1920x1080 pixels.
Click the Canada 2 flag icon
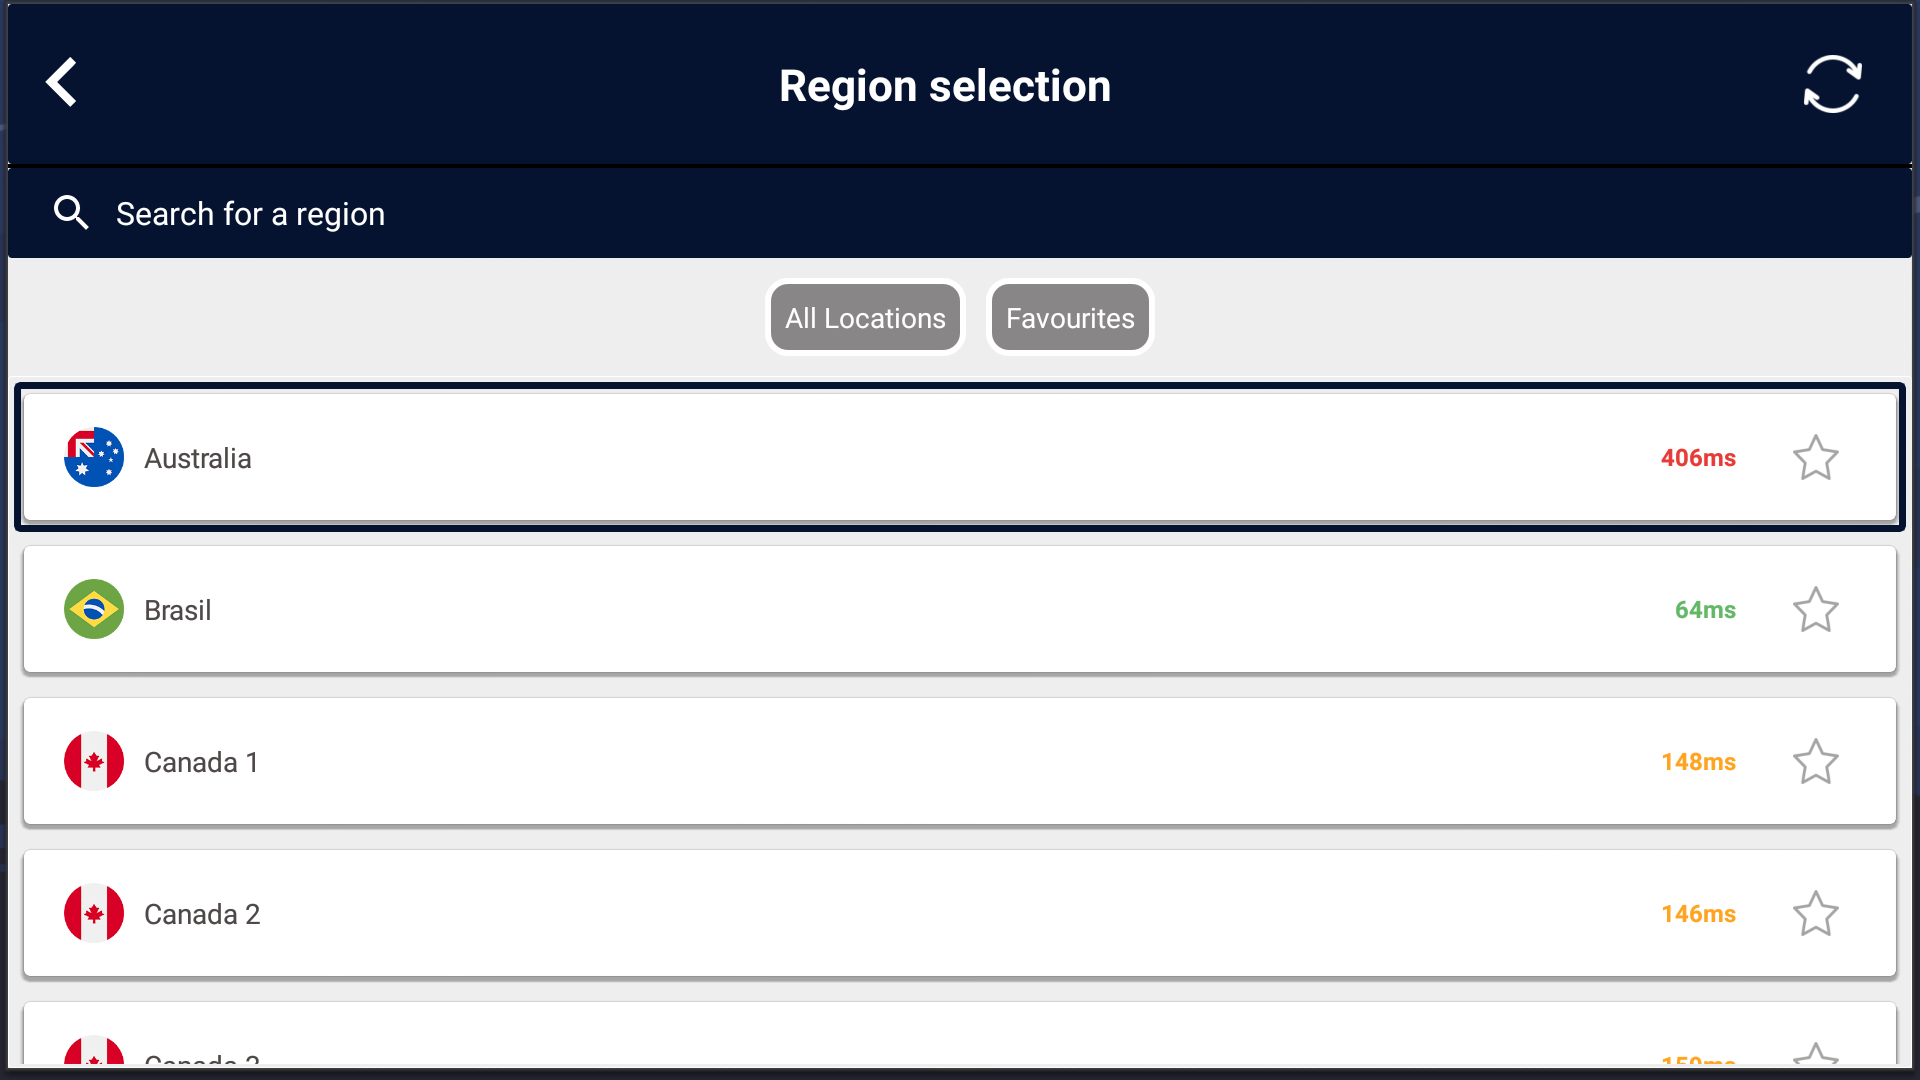tap(94, 914)
